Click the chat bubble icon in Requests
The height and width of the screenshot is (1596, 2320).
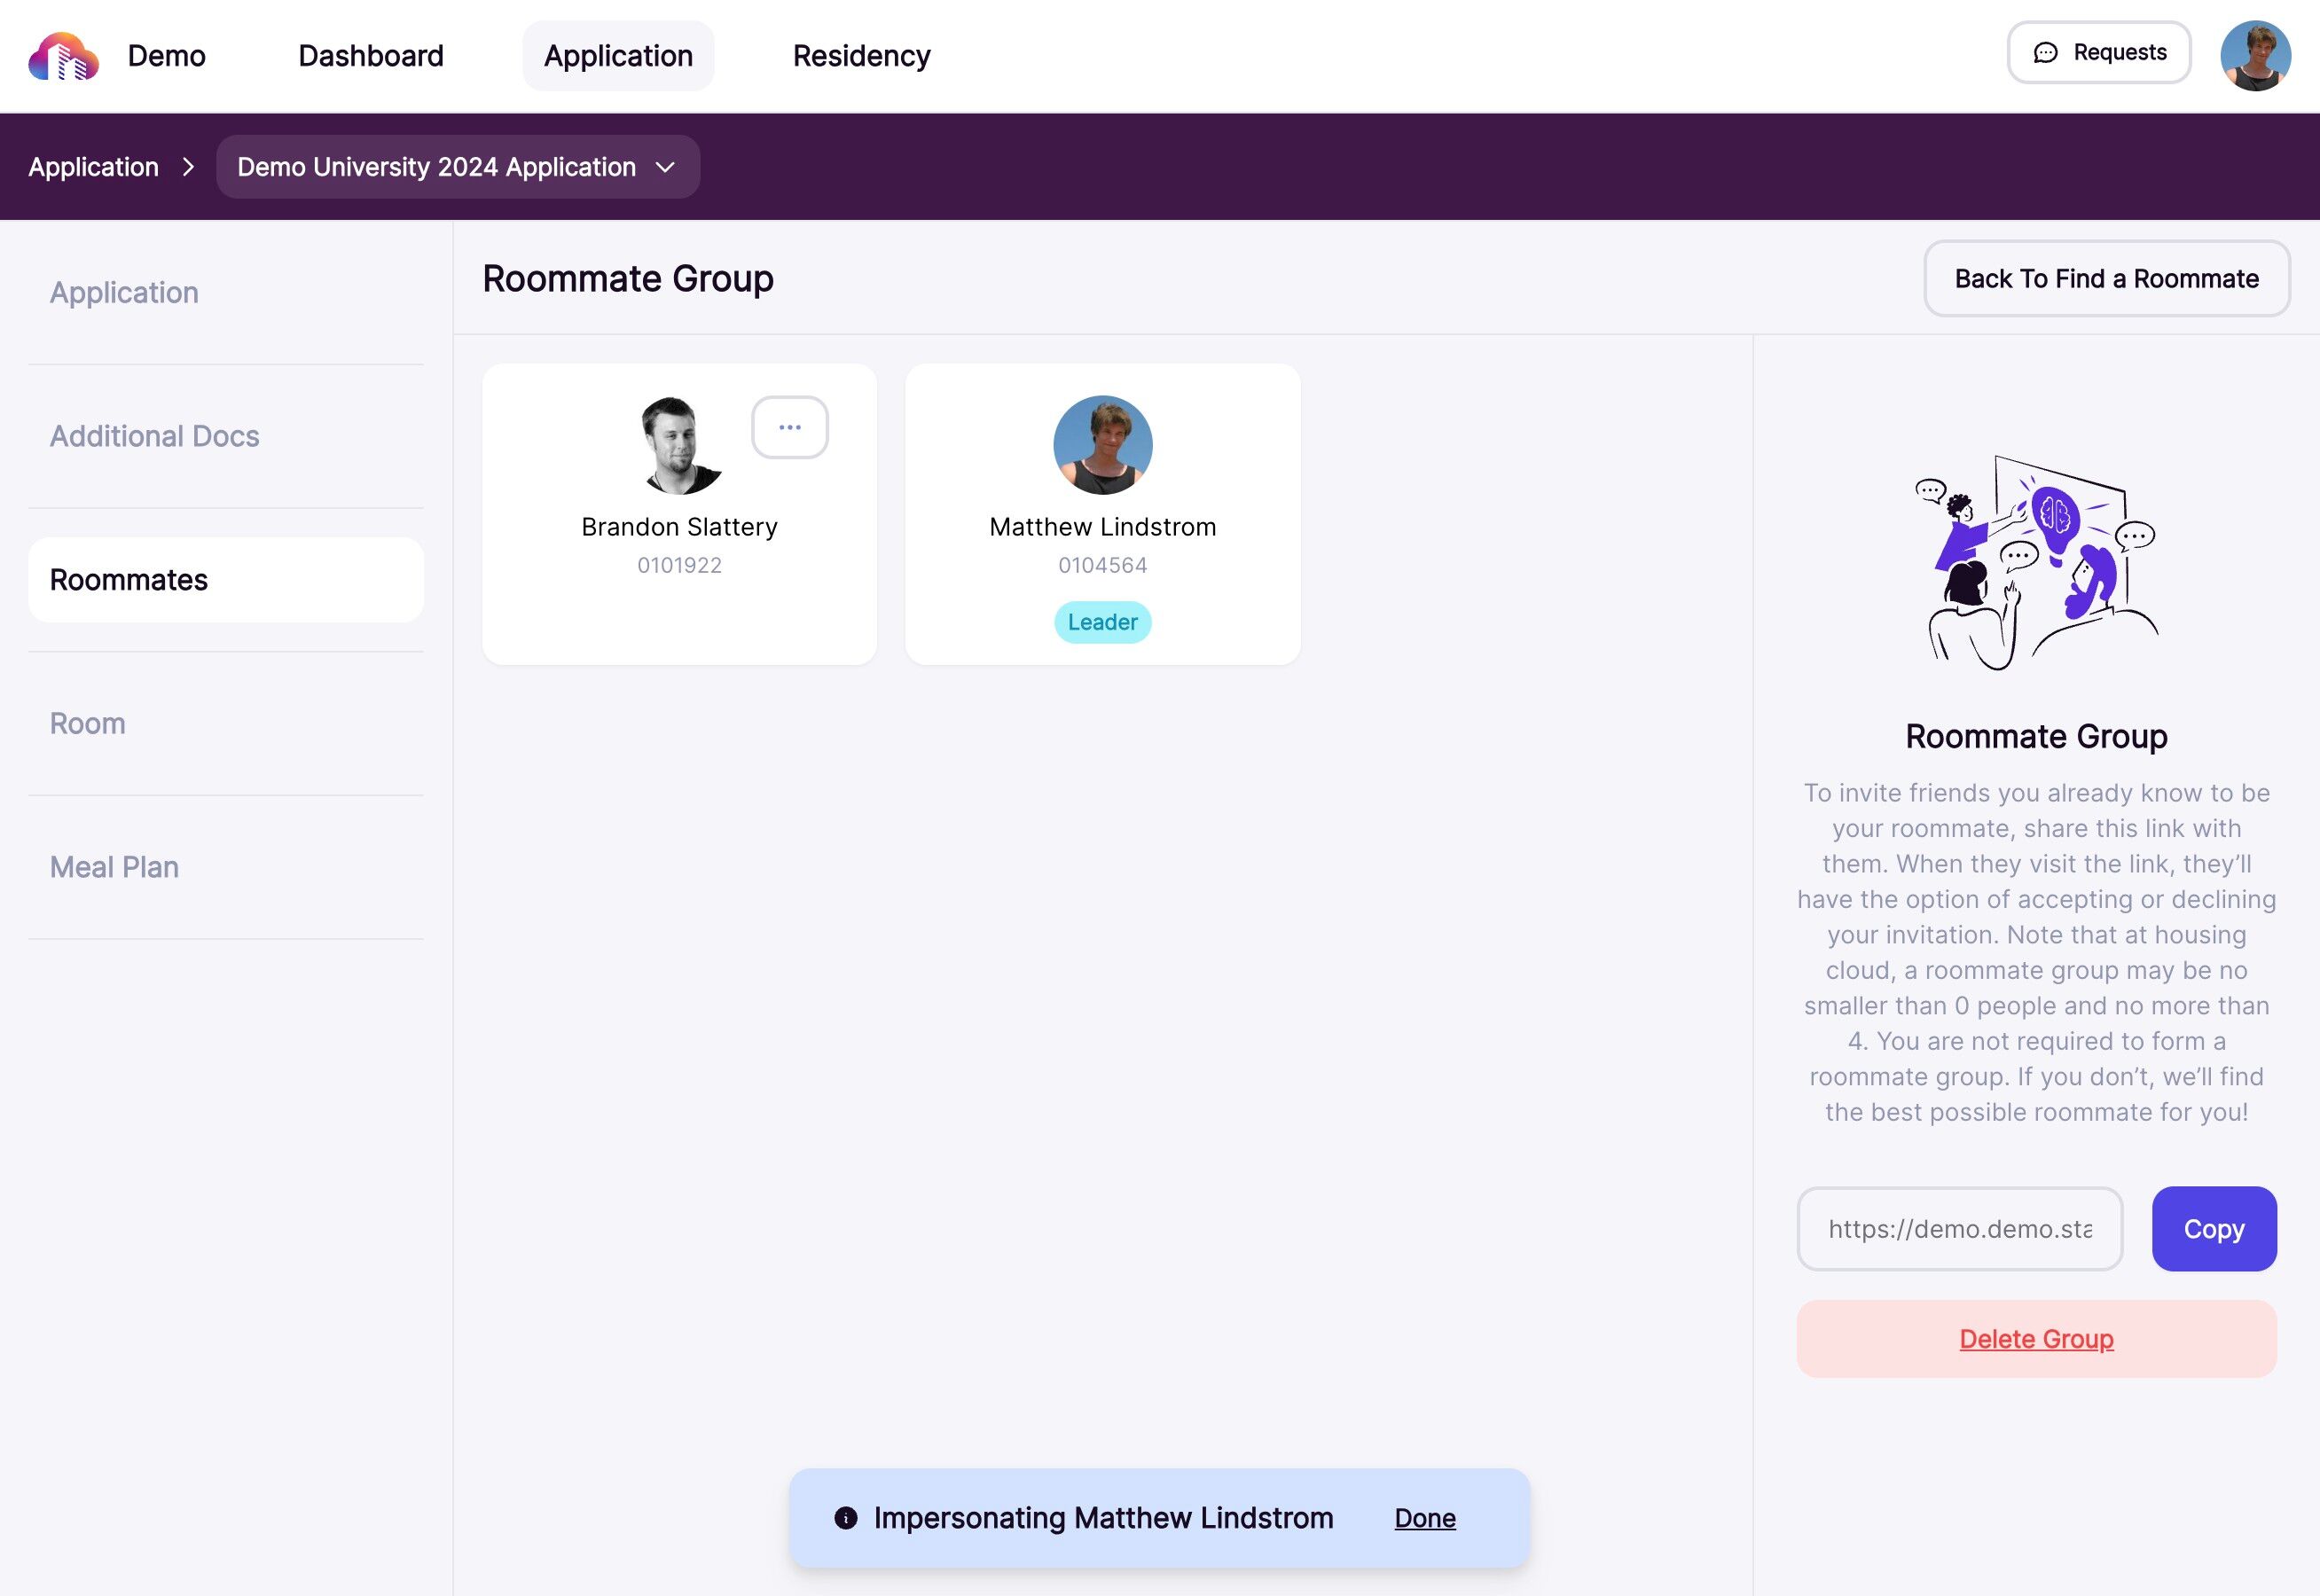[x=2045, y=53]
